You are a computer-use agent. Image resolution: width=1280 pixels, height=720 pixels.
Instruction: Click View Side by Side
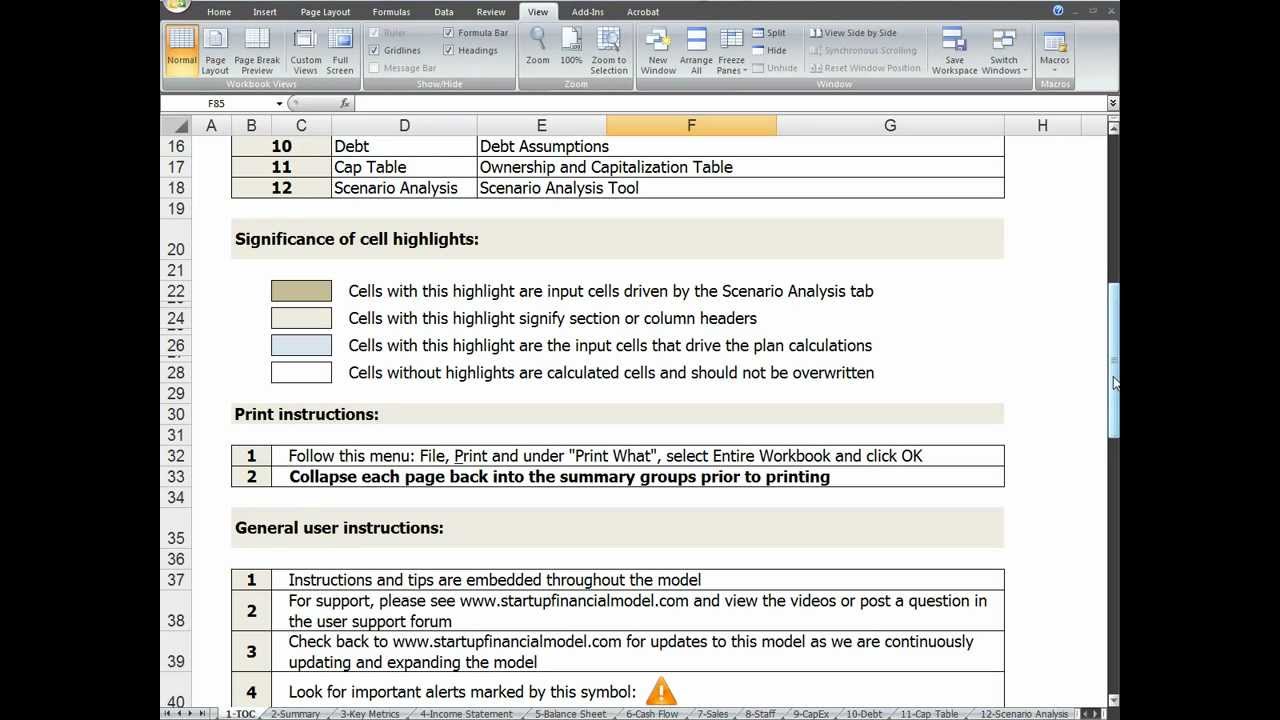[853, 33]
